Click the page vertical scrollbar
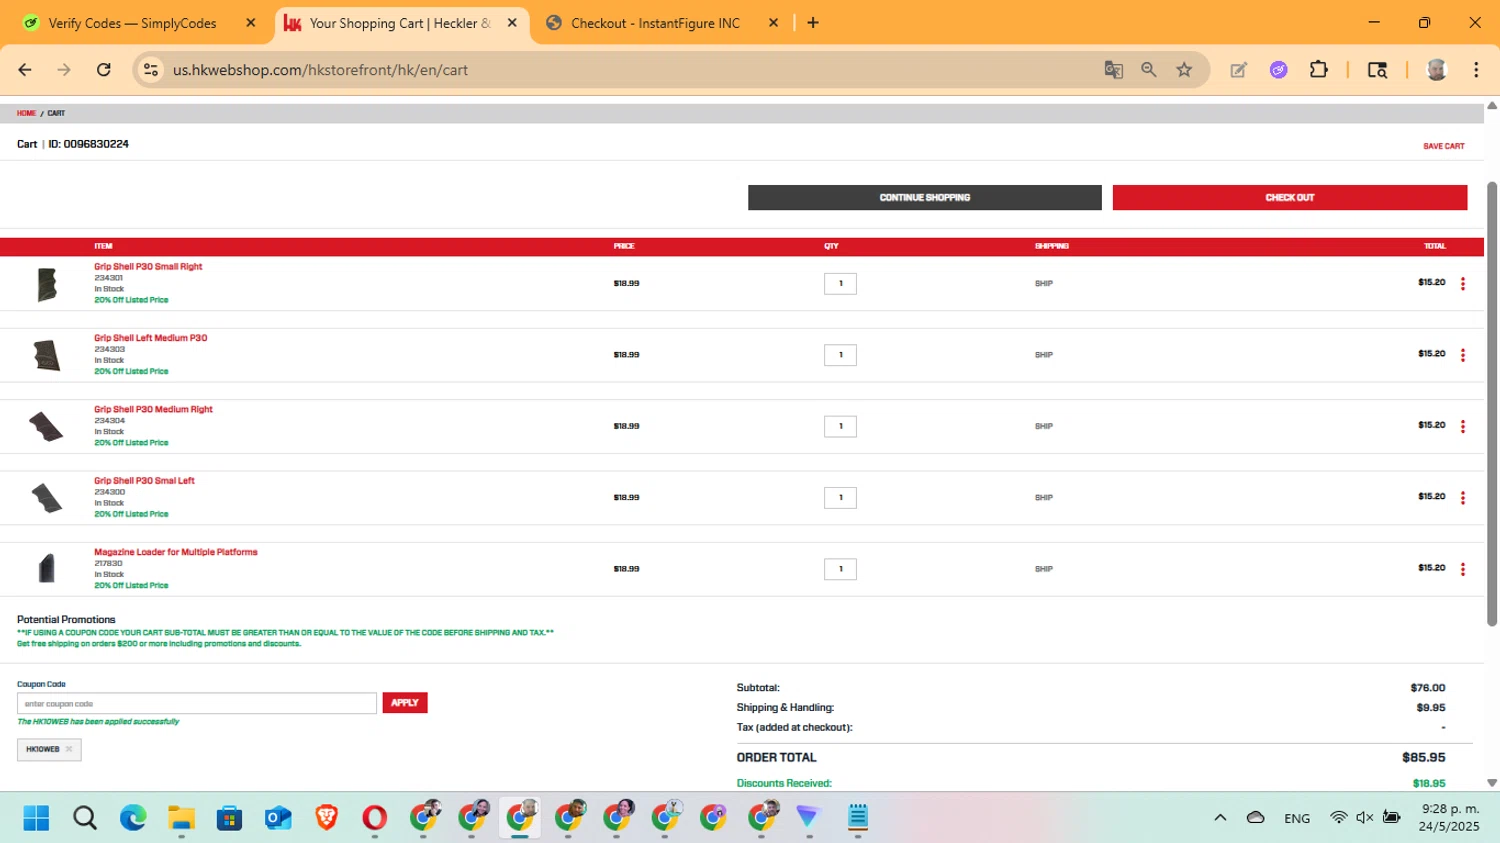The image size is (1500, 843). (1492, 404)
